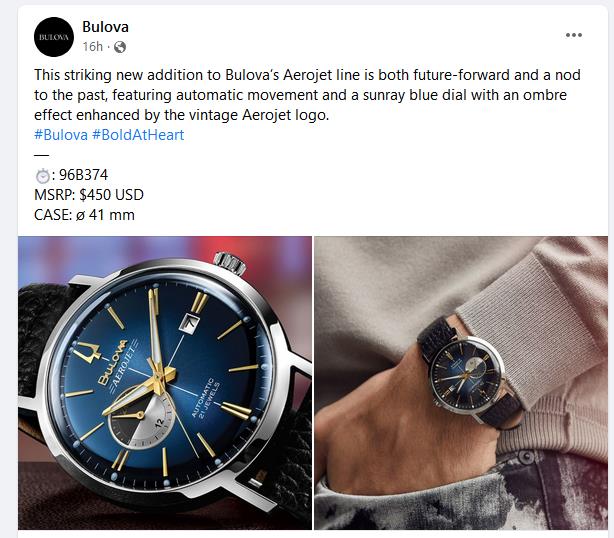Click the stopwatch emoji before 96B374

(42, 175)
